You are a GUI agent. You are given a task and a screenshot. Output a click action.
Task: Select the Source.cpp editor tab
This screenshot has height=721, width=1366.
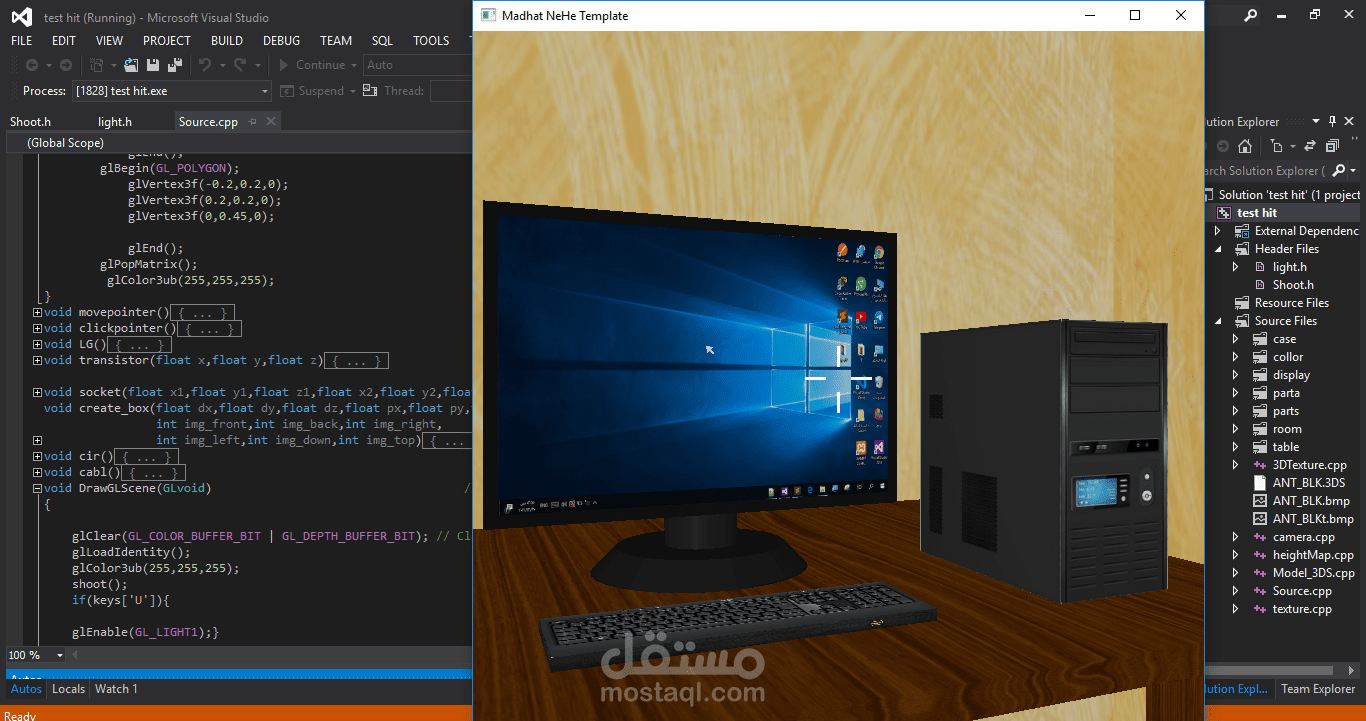coord(208,122)
